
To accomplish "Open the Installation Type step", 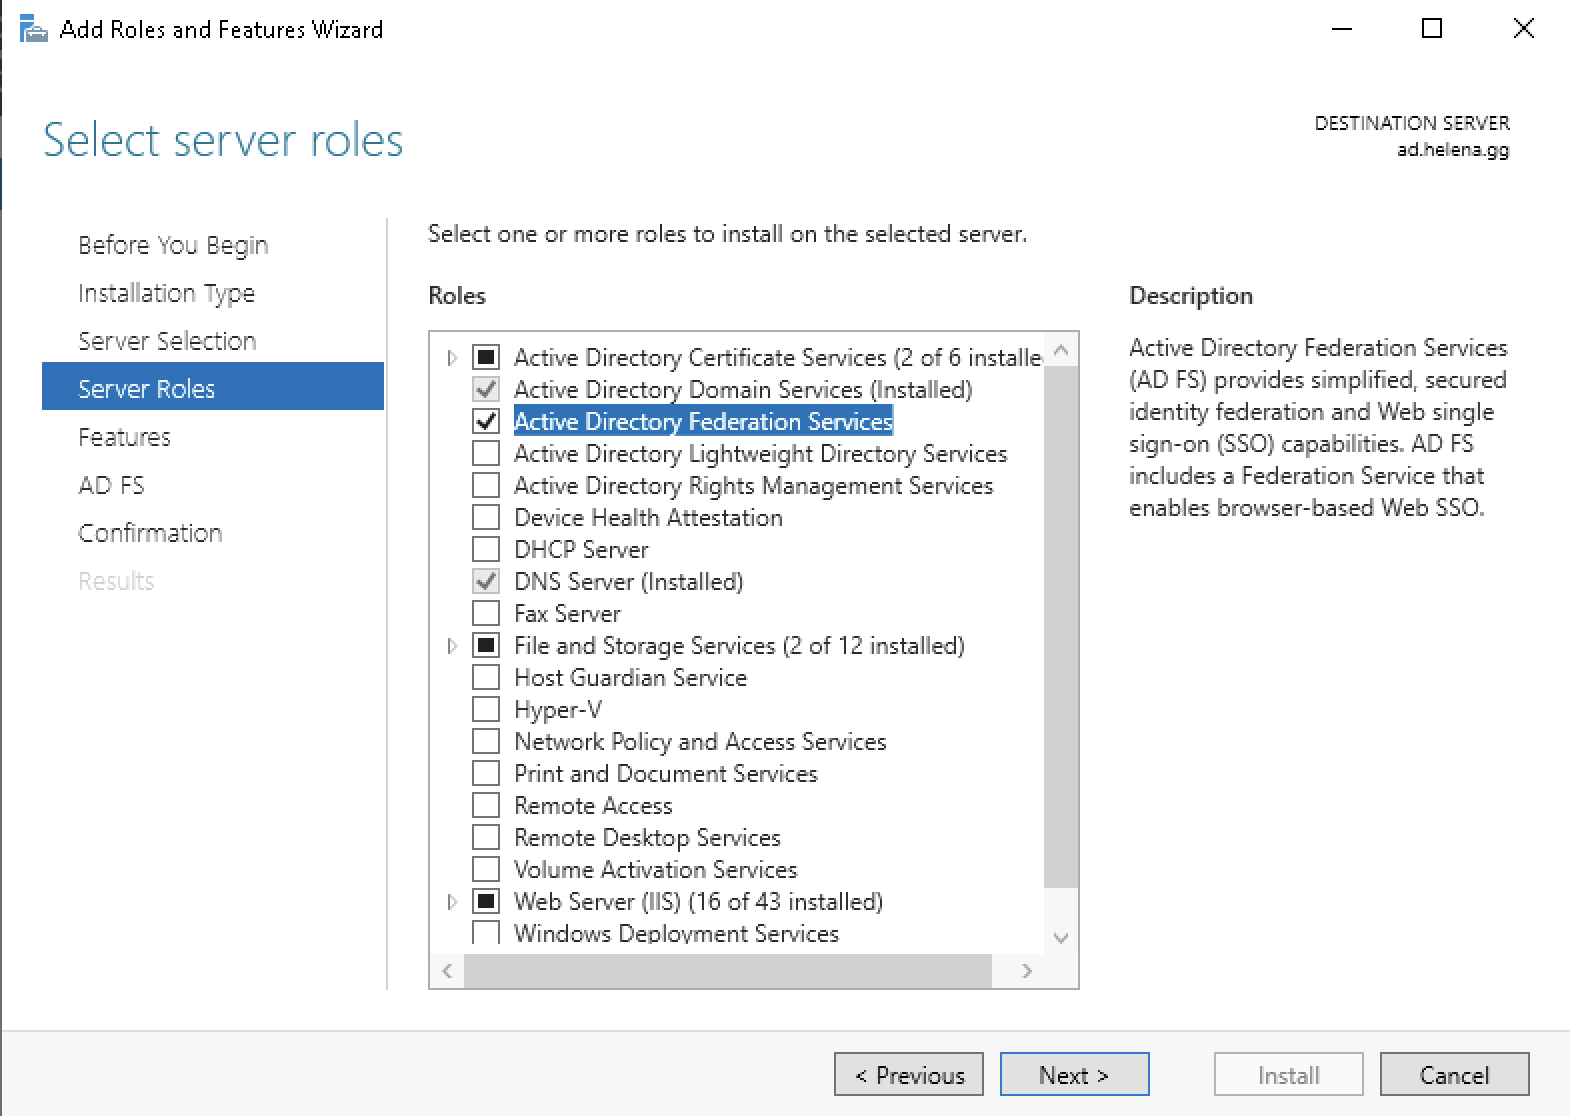I will pos(166,293).
